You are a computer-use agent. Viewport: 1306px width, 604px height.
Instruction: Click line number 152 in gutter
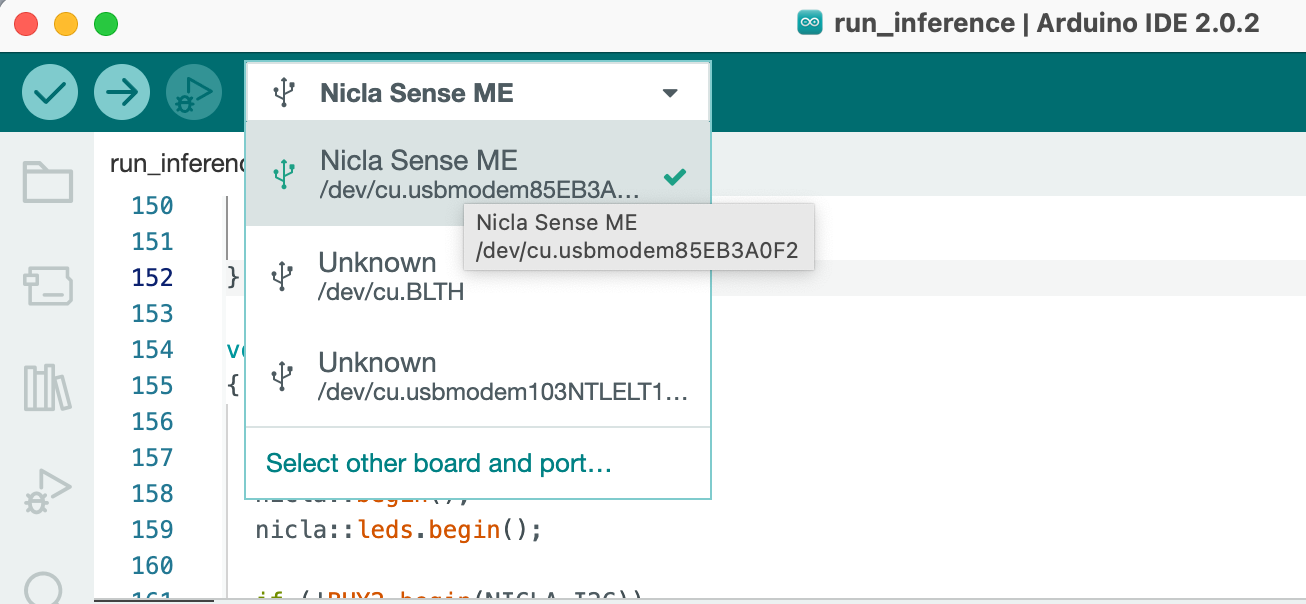(x=152, y=278)
